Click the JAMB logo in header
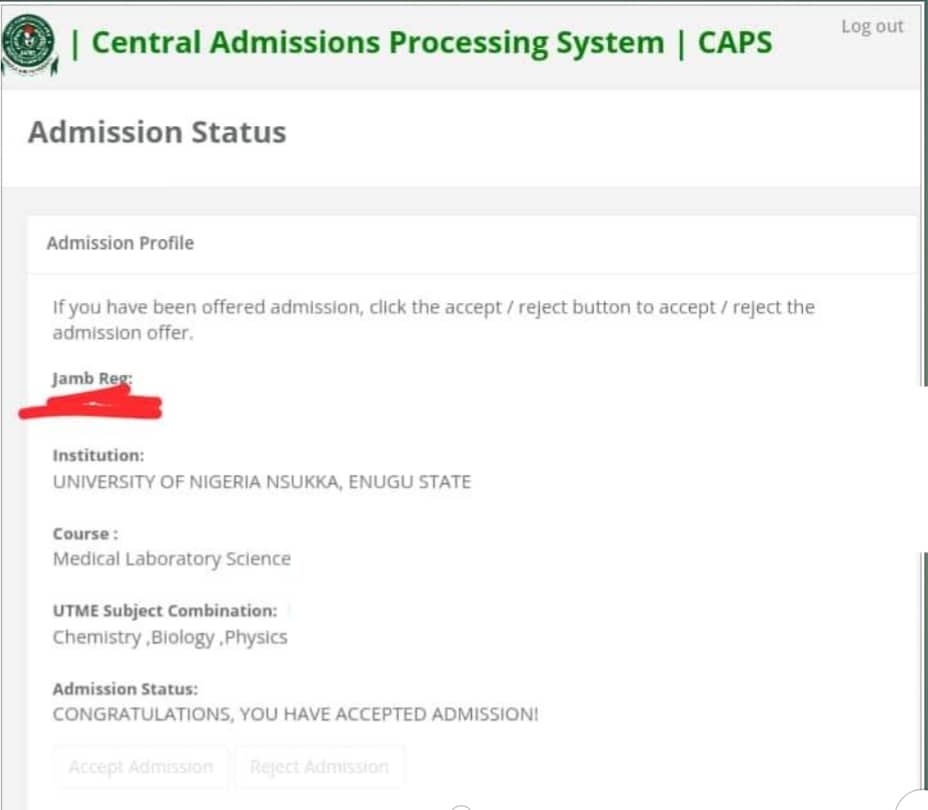 (30, 43)
